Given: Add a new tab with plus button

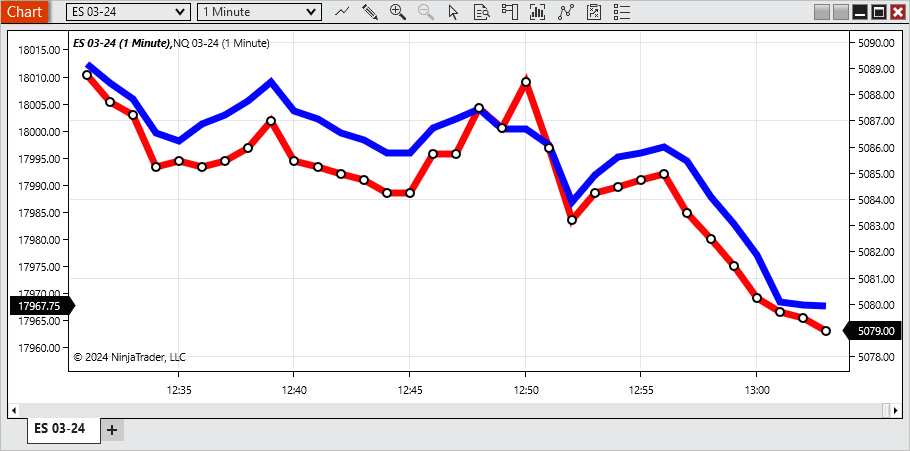Looking at the screenshot, I should click(x=112, y=430).
